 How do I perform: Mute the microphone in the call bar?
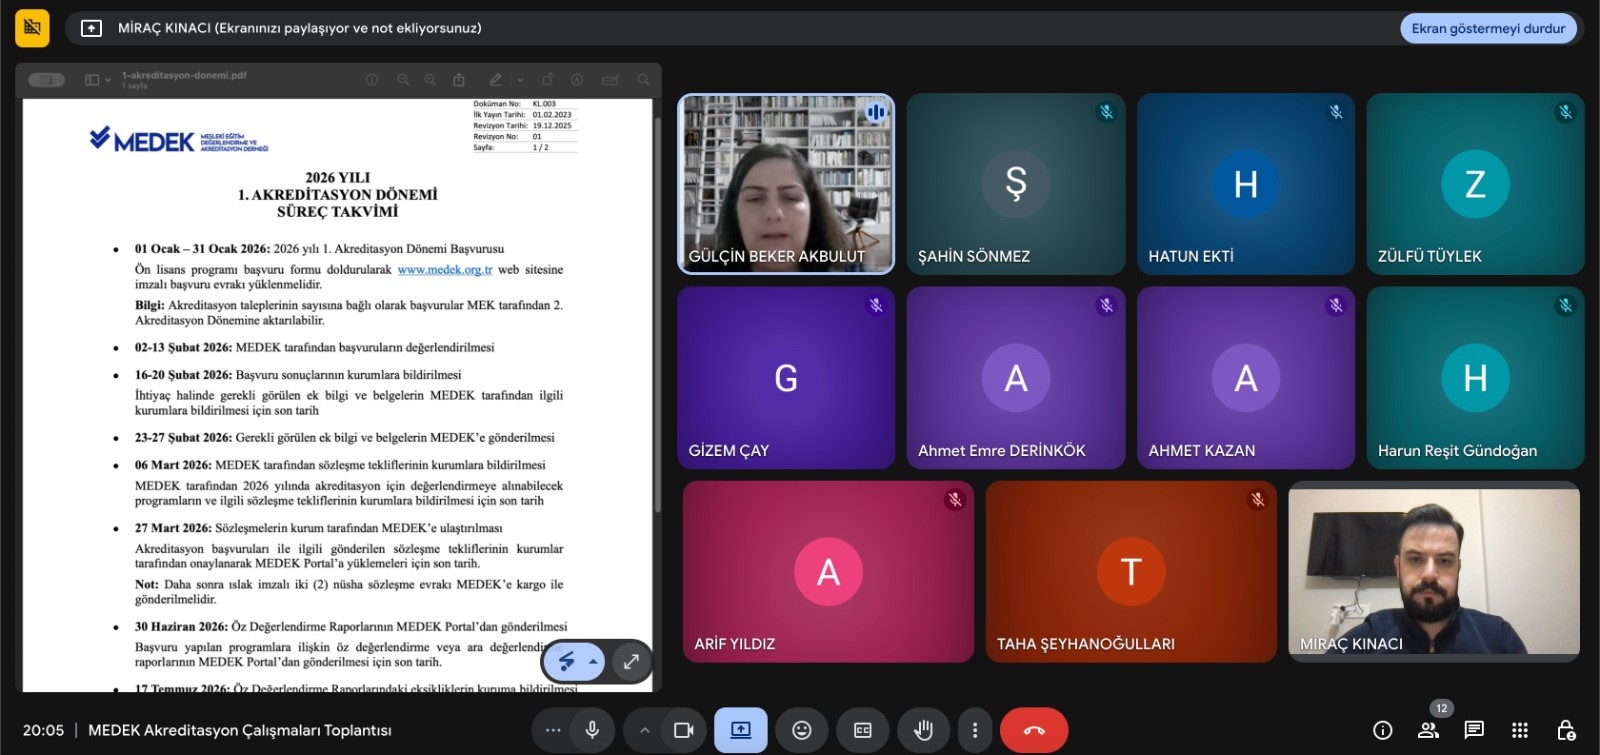(x=592, y=730)
